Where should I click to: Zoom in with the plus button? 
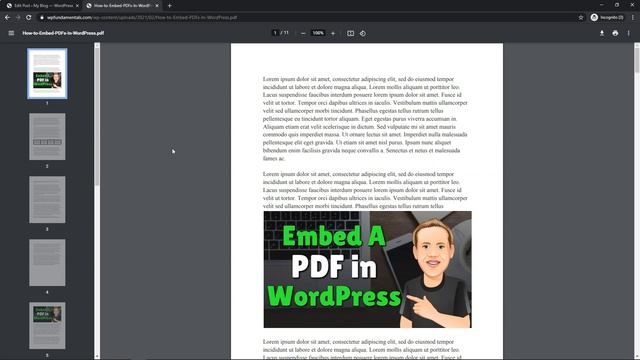pyautogui.click(x=333, y=33)
